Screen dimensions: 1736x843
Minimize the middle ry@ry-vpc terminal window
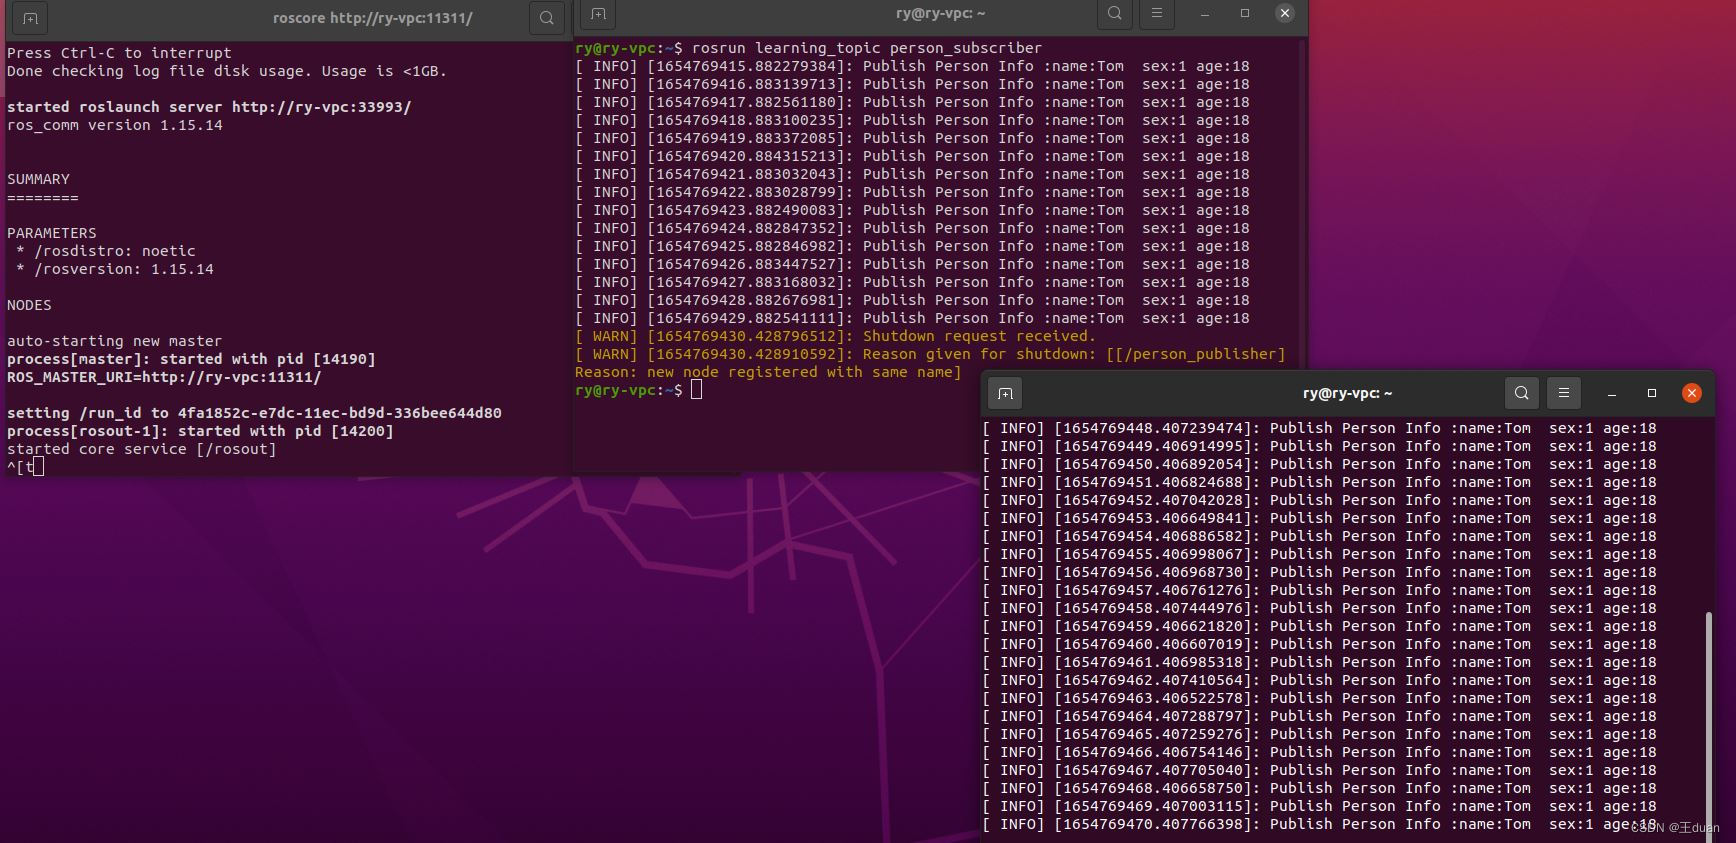click(x=1205, y=14)
